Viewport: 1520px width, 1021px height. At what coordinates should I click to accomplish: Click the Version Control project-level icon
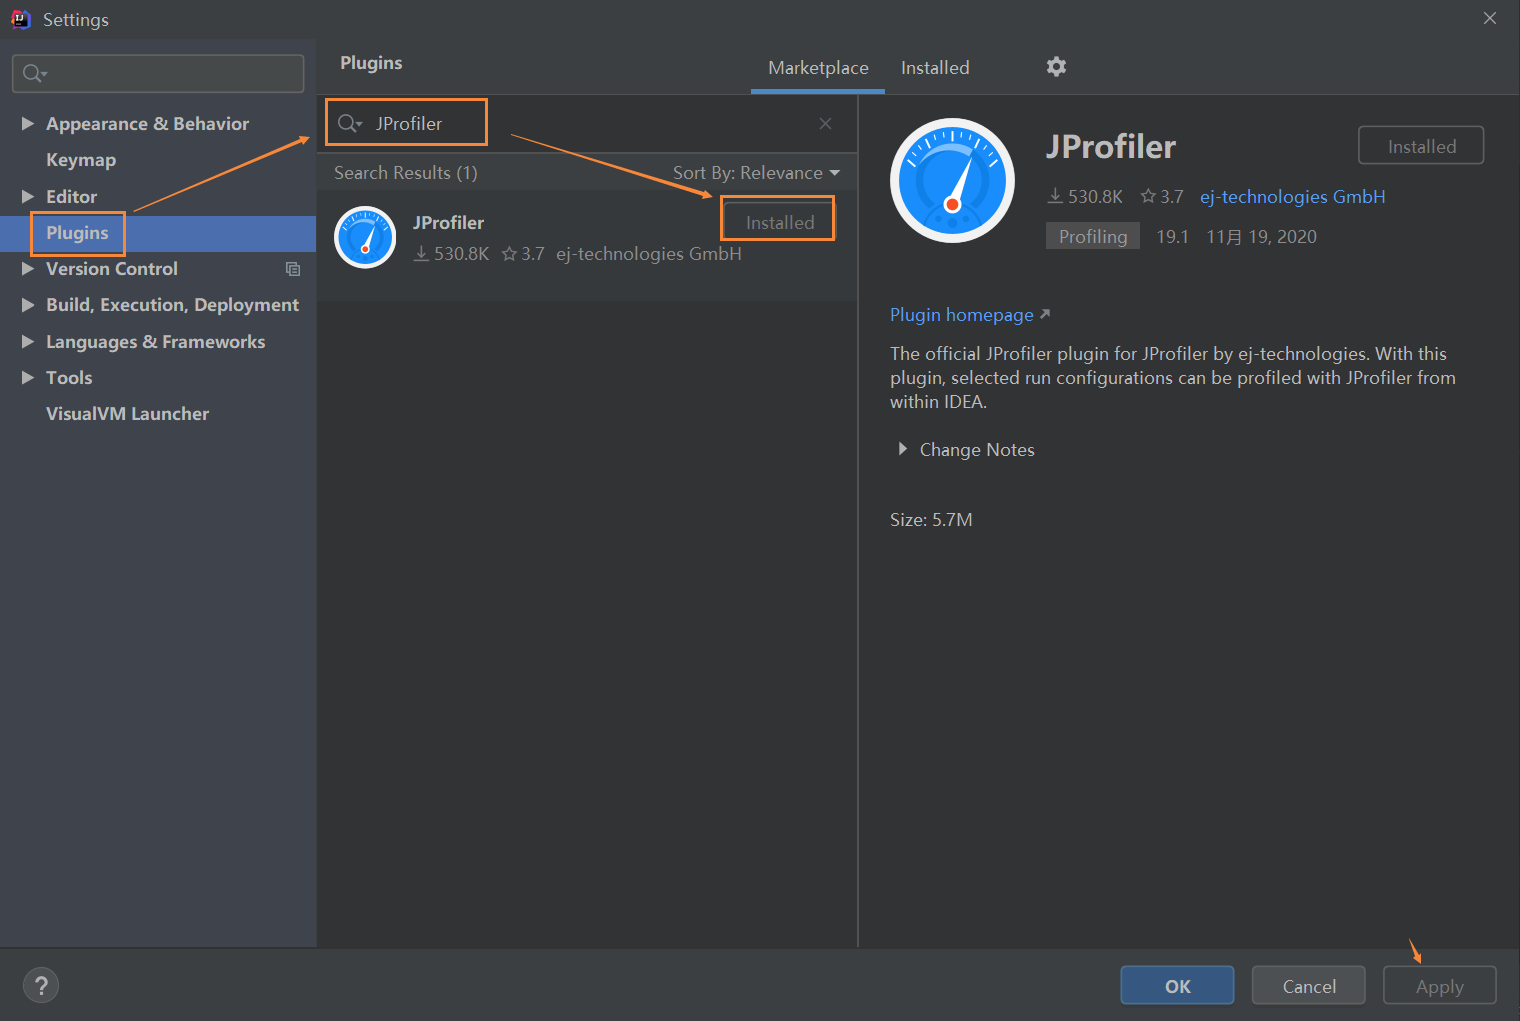(x=293, y=269)
